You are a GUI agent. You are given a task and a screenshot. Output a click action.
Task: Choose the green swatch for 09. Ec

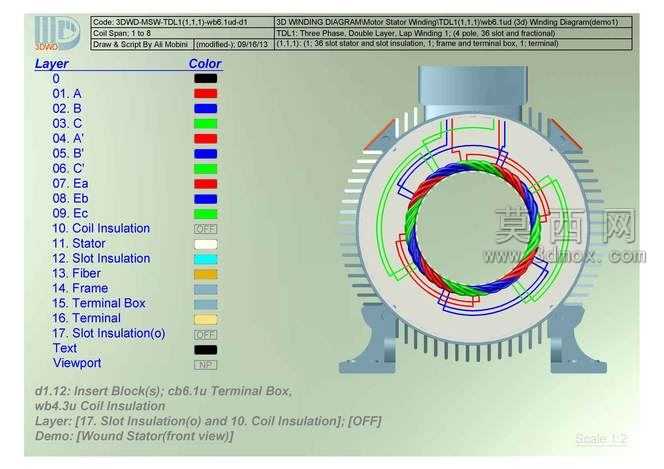click(205, 214)
